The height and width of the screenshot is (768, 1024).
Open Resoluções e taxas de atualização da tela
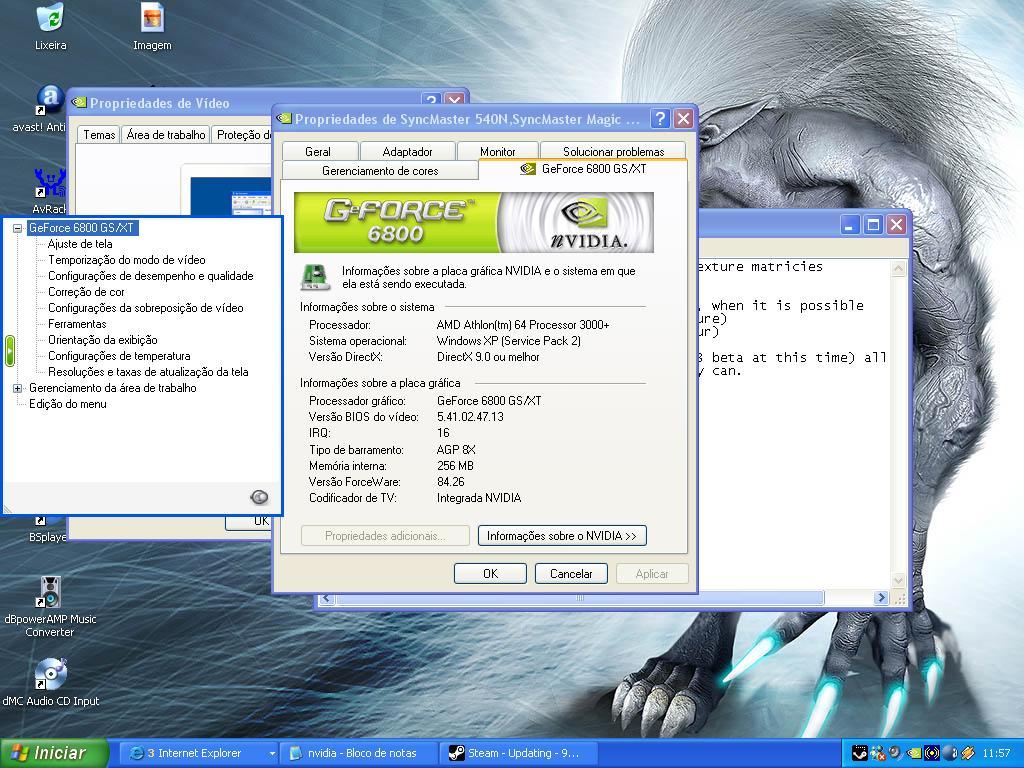(x=148, y=372)
